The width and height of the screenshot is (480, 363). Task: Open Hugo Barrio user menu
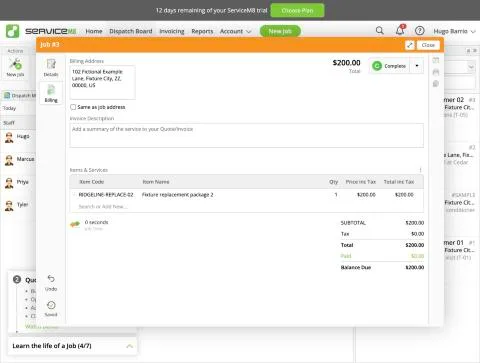click(454, 31)
